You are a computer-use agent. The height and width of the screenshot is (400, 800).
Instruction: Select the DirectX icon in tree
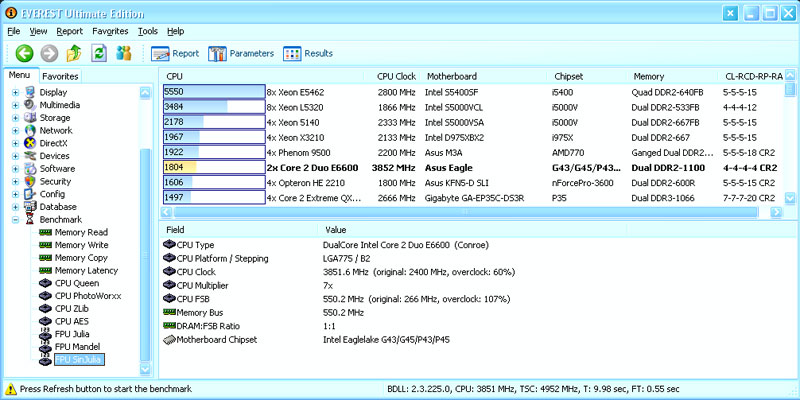(30, 143)
